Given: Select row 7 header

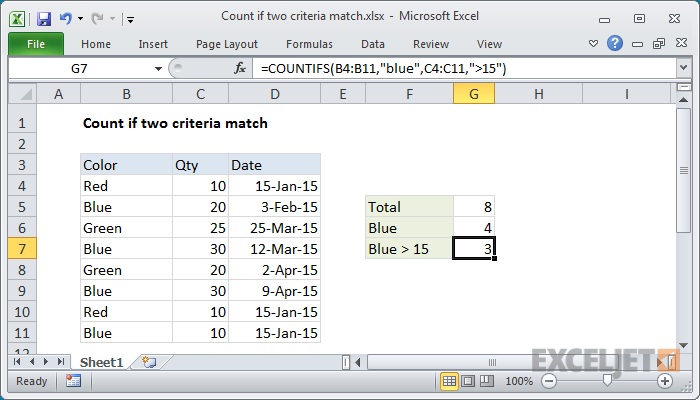Looking at the screenshot, I should pos(22,249).
